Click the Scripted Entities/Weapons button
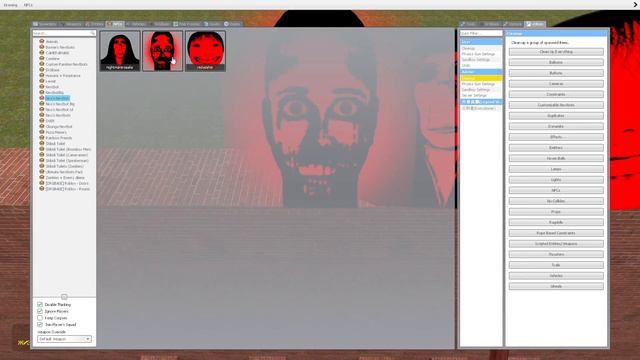 coord(556,244)
